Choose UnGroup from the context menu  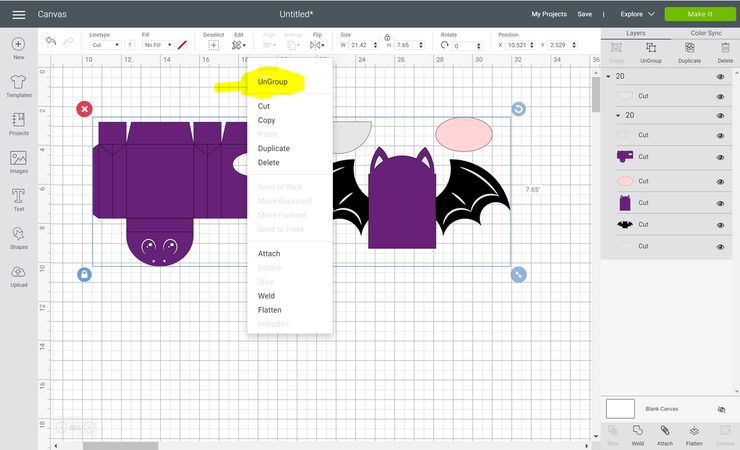tap(272, 81)
